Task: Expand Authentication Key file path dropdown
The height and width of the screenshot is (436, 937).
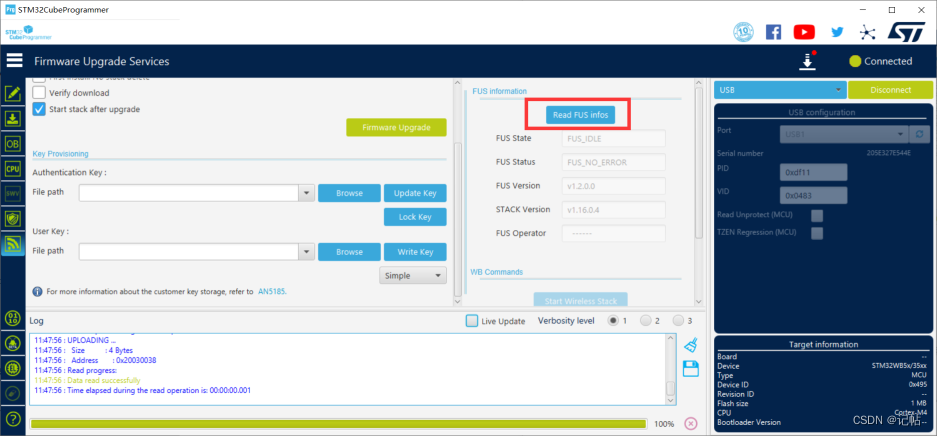Action: [307, 193]
